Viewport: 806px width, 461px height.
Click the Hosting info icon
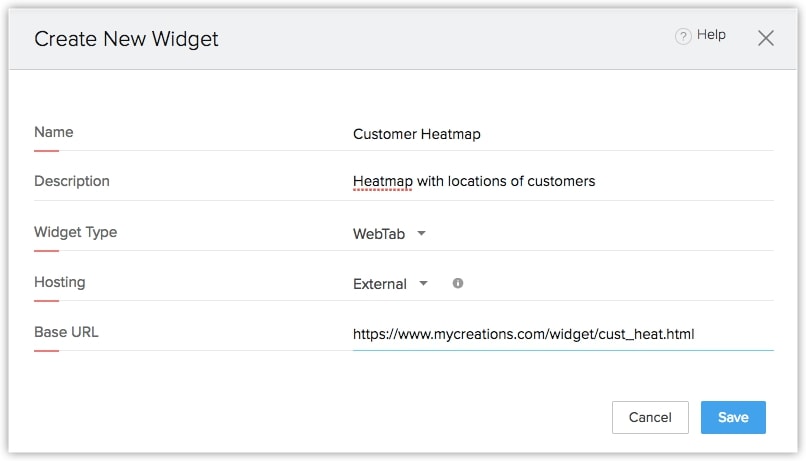tap(458, 283)
